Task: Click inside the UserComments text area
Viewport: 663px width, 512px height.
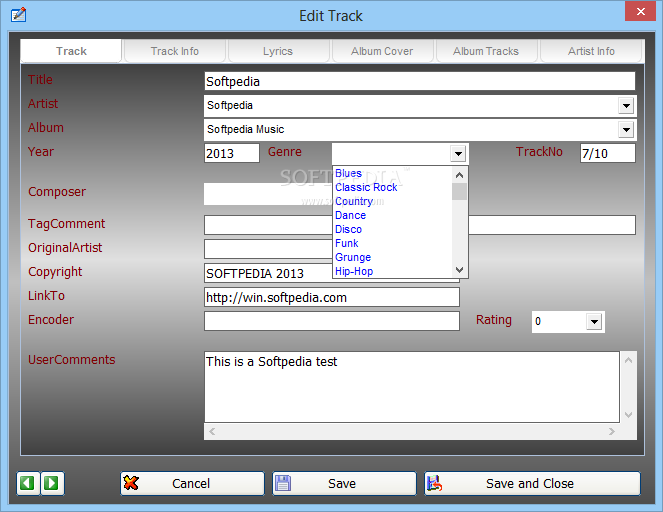Action: 412,387
